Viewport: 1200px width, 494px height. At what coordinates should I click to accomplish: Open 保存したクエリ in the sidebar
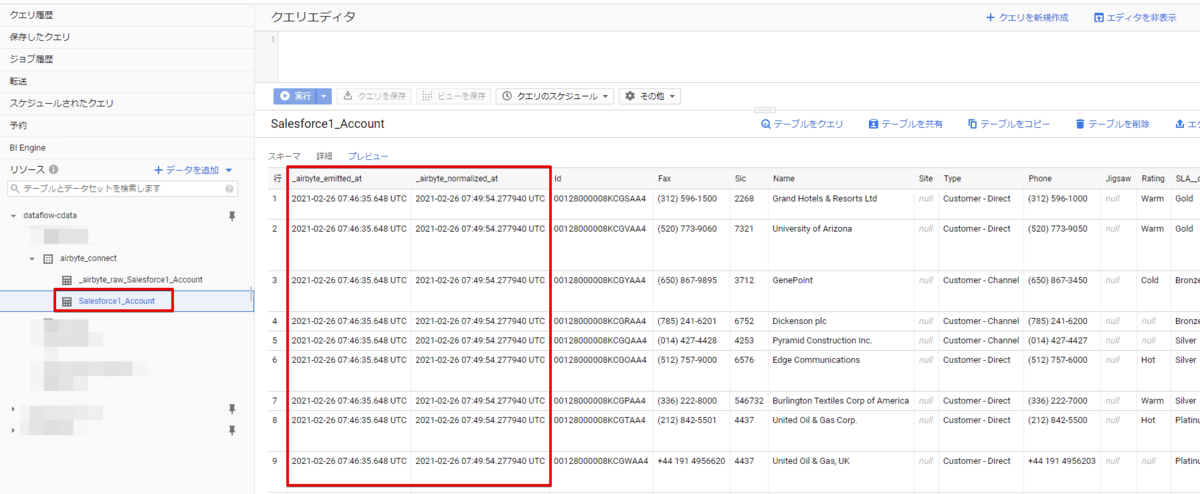tap(40, 37)
